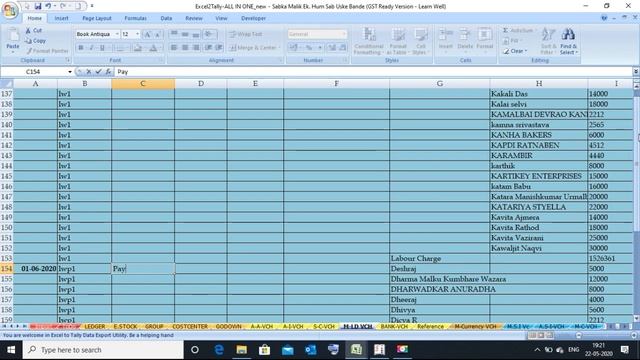The image size is (640, 360).
Task: Switch to the BANK-VCH sheet tab
Action: point(394,327)
